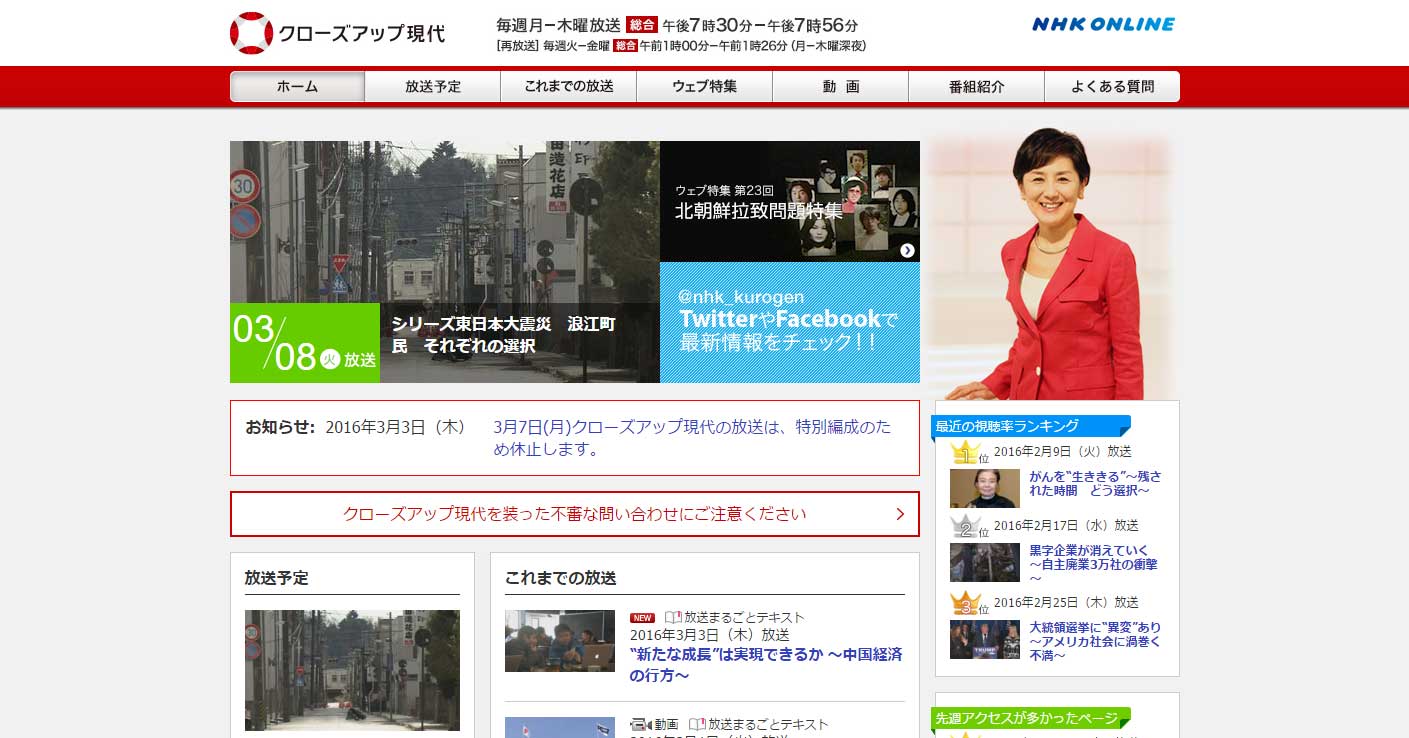
Task: Click the 放送まるごとテキスト link for 3月3日
Action: tap(744, 618)
